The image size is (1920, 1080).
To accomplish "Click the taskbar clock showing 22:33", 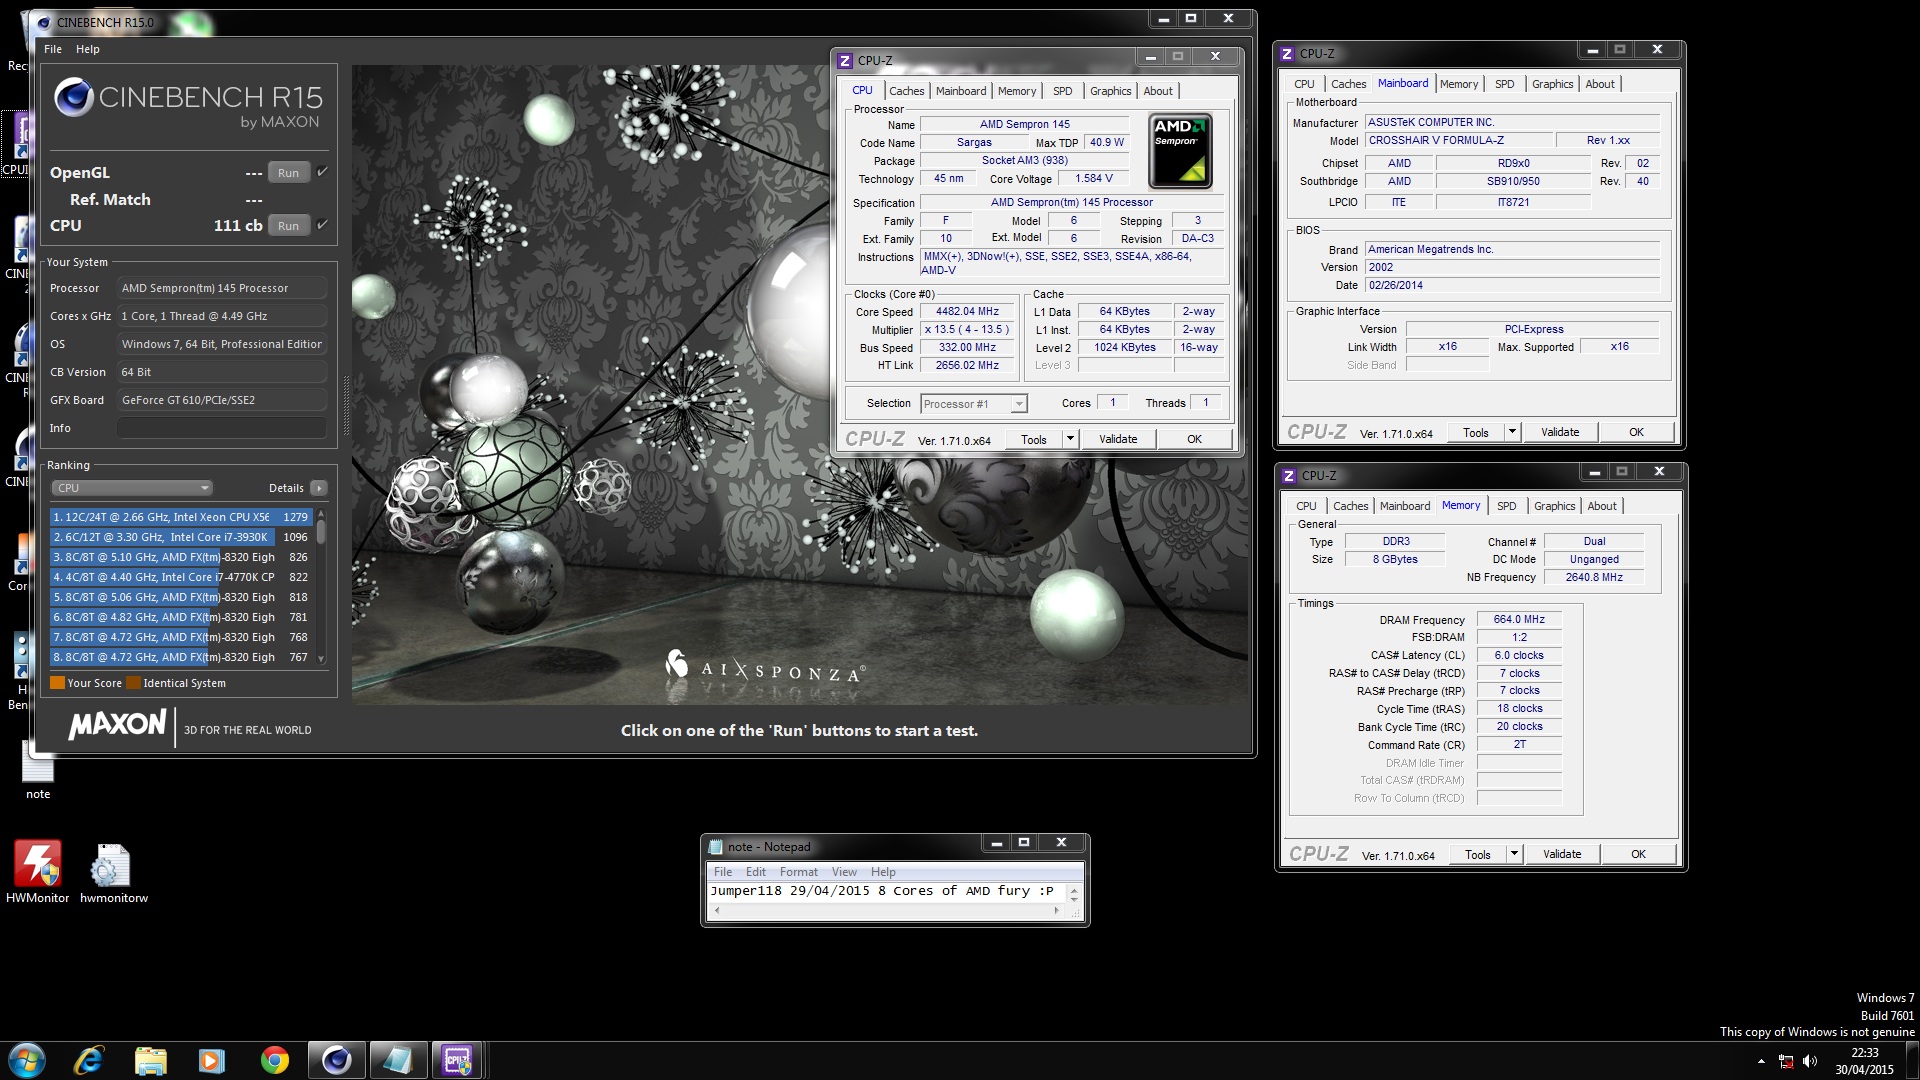I will (1864, 1061).
